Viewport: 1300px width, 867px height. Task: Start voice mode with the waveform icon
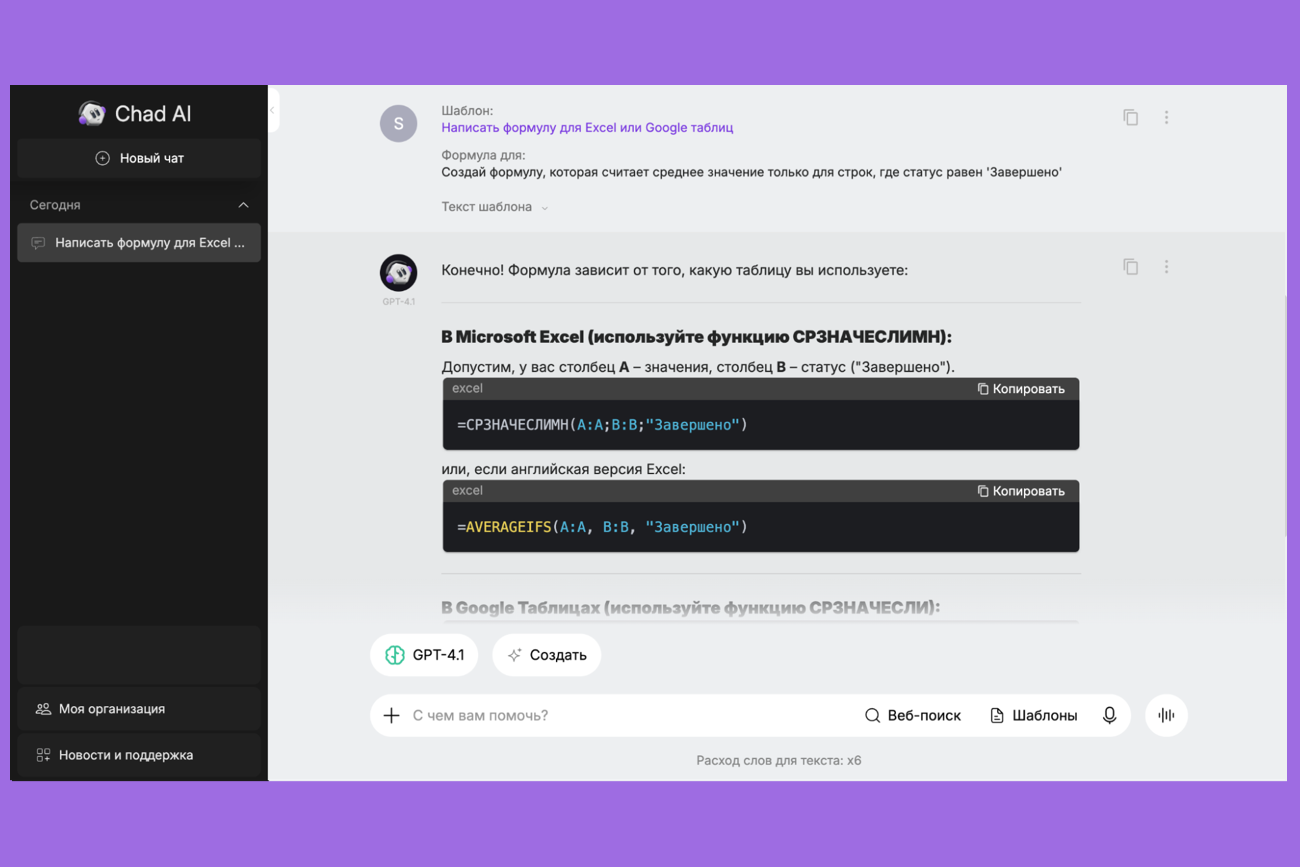(x=1166, y=715)
